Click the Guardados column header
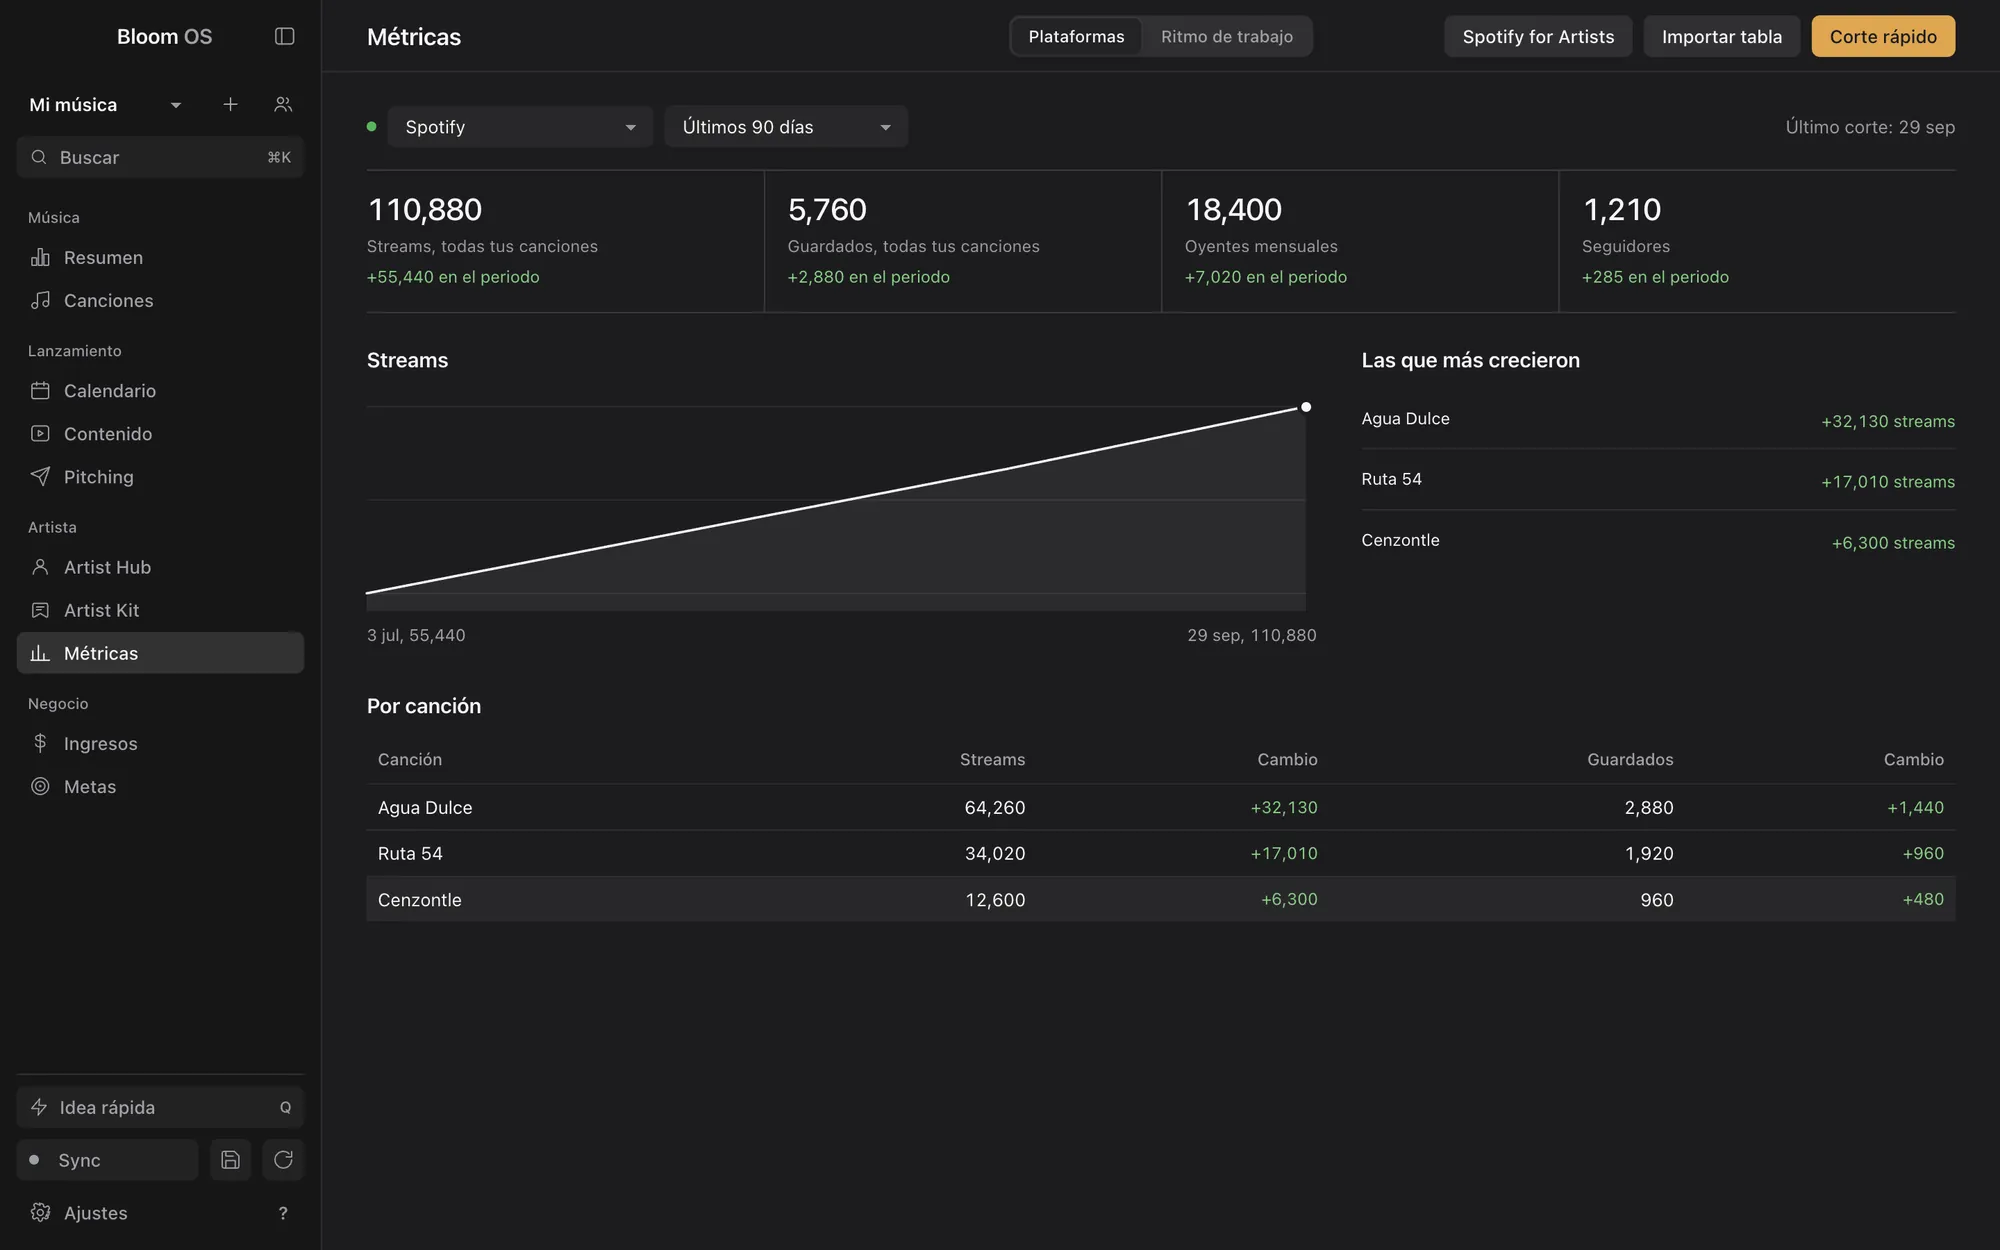Image resolution: width=2000 pixels, height=1250 pixels. (1630, 759)
